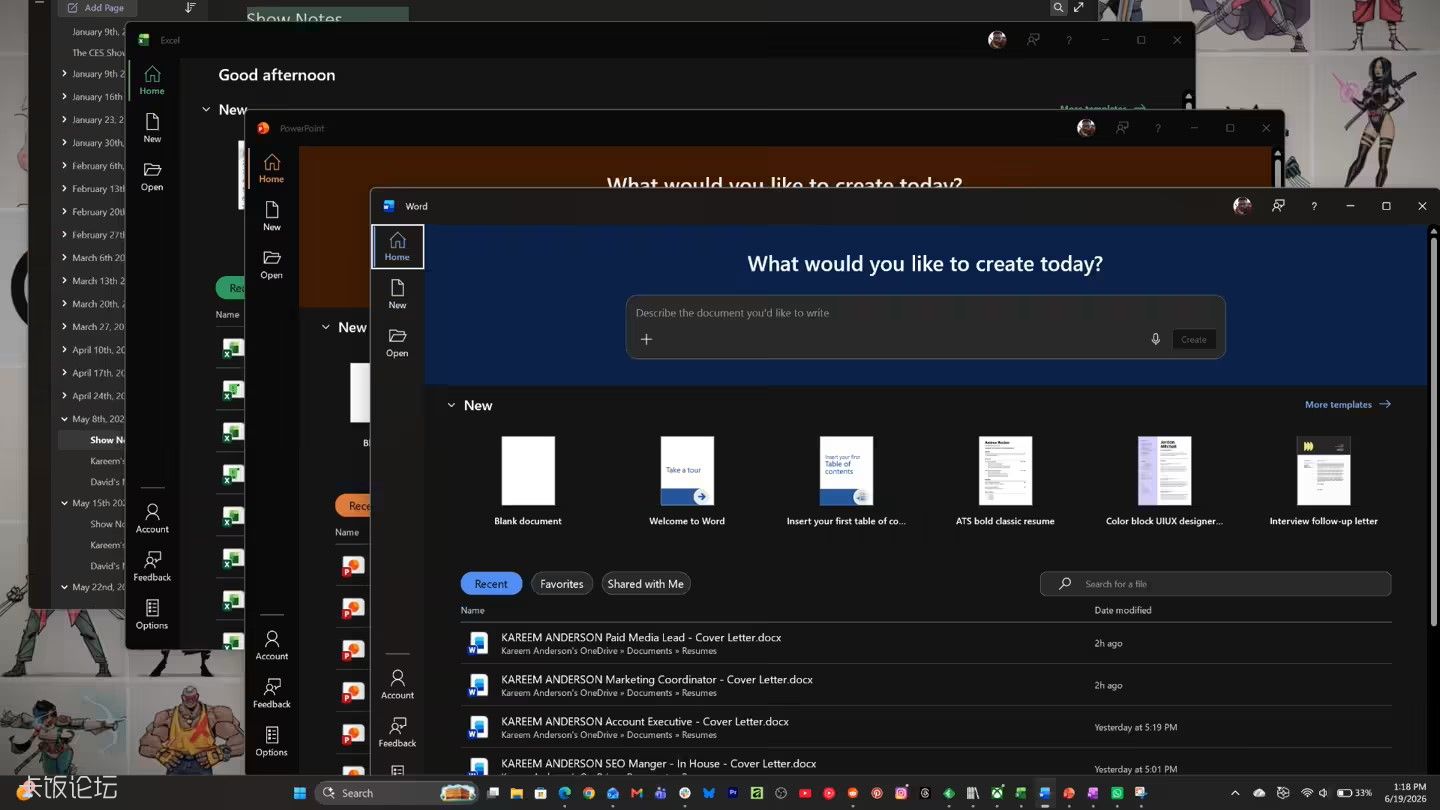The width and height of the screenshot is (1440, 810).
Task: Go to Home in Word's sidebar
Action: click(397, 246)
